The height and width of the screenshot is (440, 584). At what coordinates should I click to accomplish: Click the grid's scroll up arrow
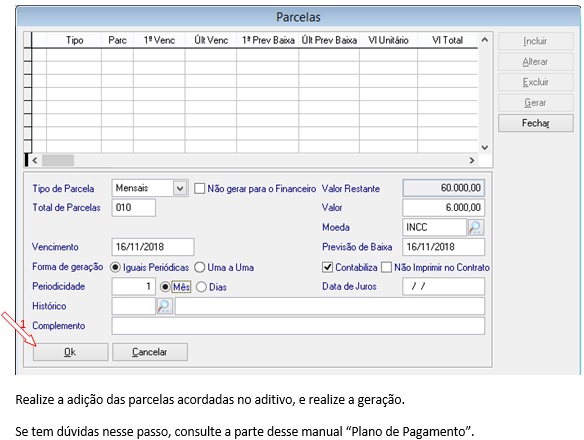click(x=485, y=39)
